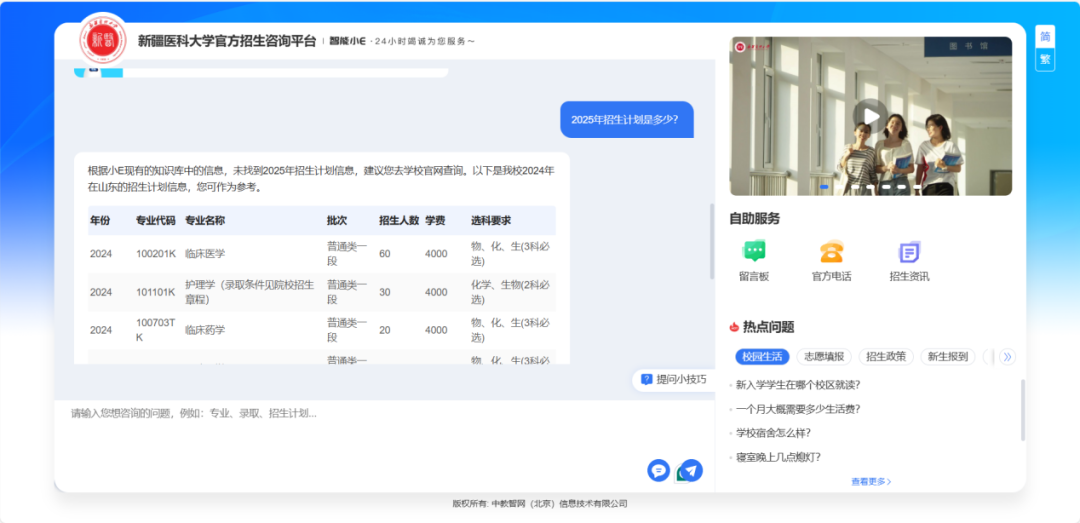Click the 官方电话 telephone icon
1080x523 pixels.
coord(831,252)
